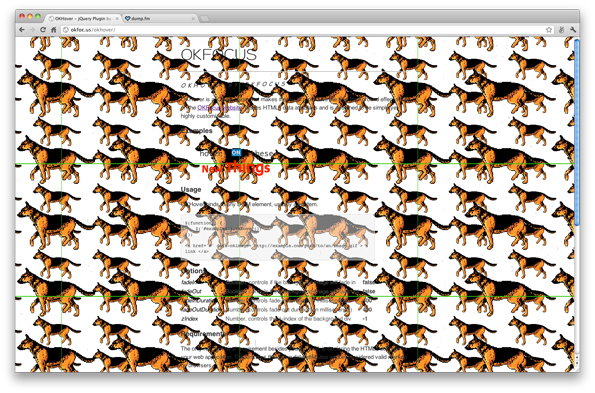Click the green macOS zoom window button

pyautogui.click(x=38, y=16)
